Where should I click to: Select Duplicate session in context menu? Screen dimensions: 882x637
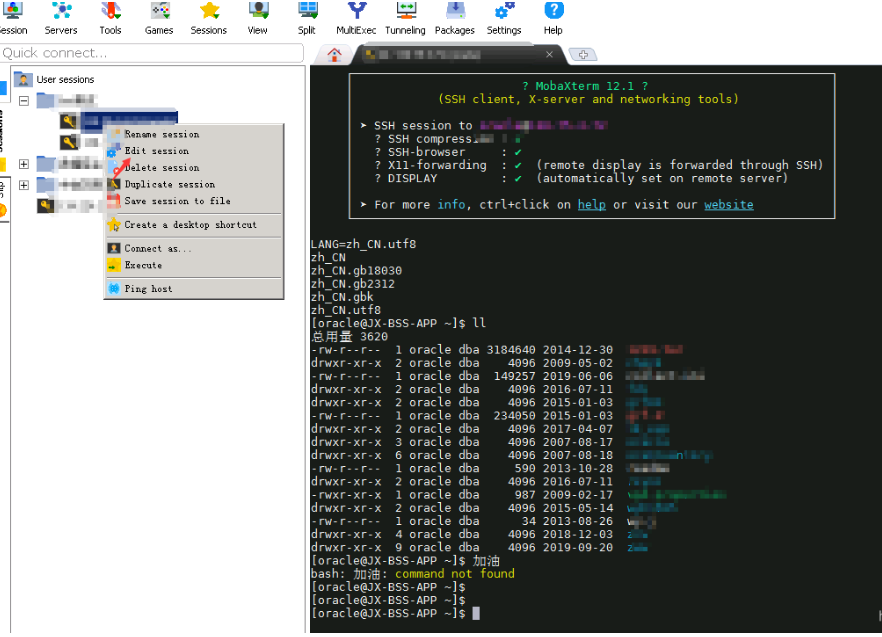tap(169, 184)
